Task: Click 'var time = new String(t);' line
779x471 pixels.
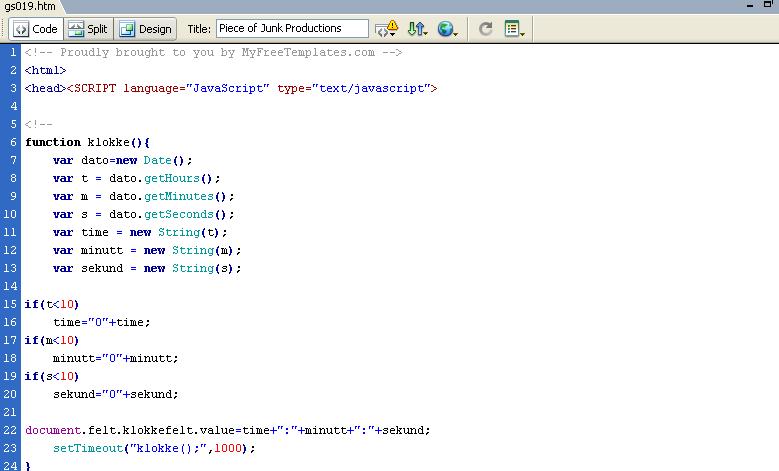Action: [x=140, y=232]
